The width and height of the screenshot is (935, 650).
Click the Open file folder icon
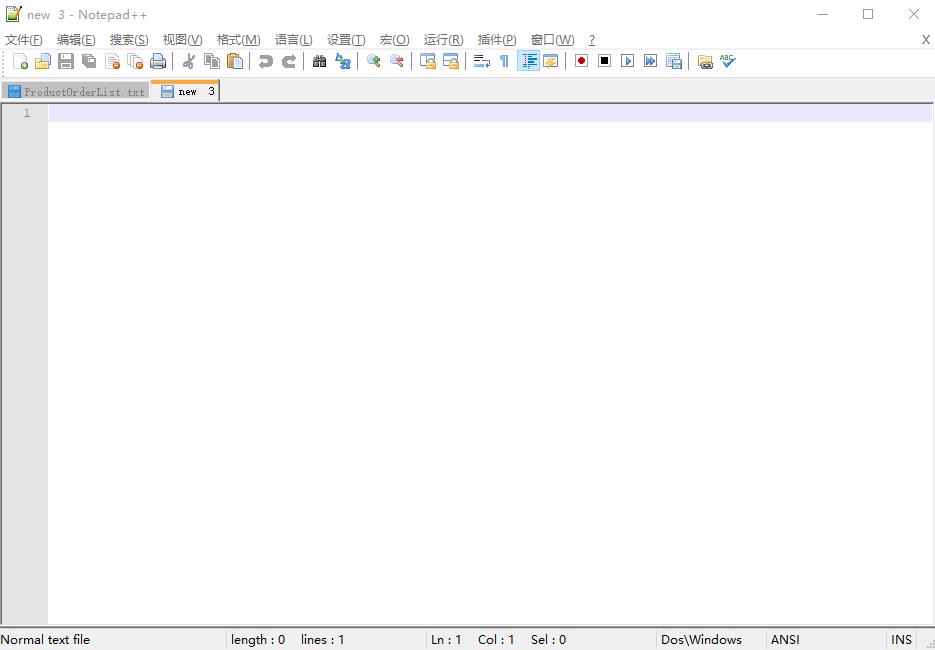click(x=43, y=61)
